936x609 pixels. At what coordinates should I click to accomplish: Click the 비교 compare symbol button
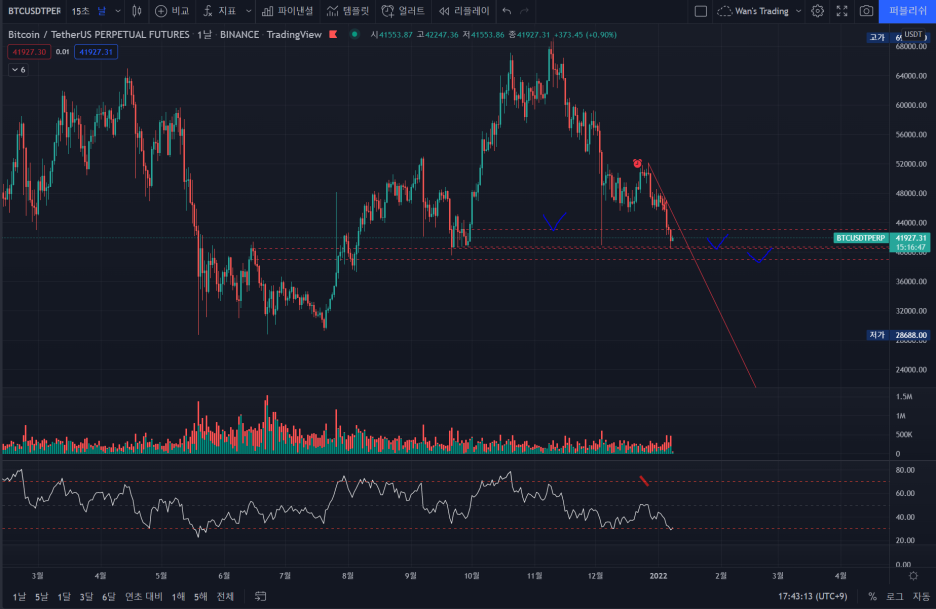(172, 11)
